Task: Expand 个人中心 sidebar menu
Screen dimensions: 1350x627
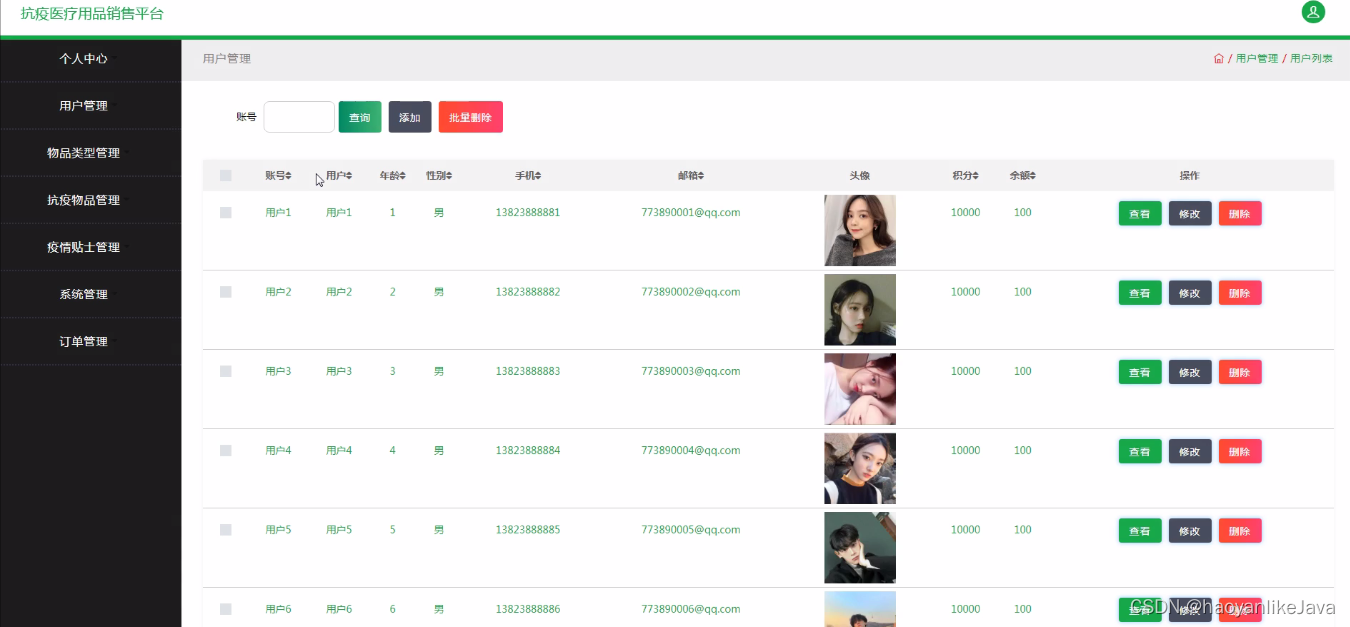Action: [x=90, y=59]
